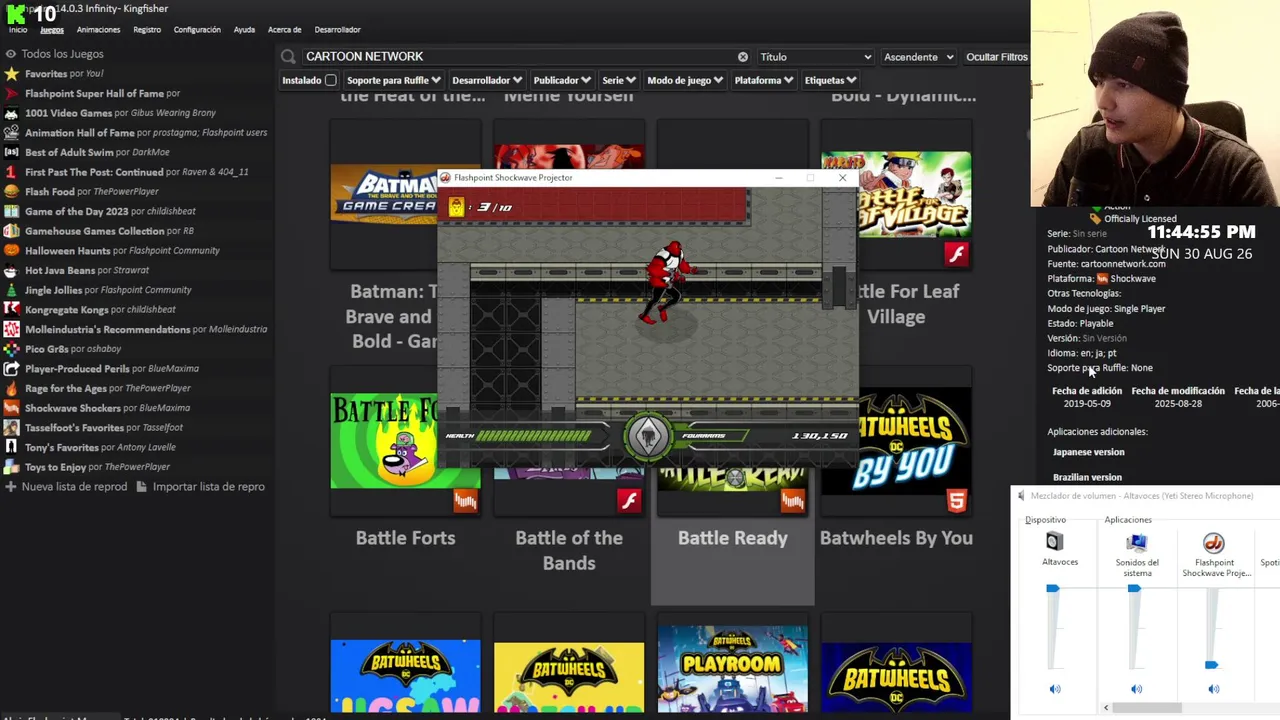The image size is (1280, 720).
Task: Open the Desarrollador tab in top menu
Action: tap(337, 30)
